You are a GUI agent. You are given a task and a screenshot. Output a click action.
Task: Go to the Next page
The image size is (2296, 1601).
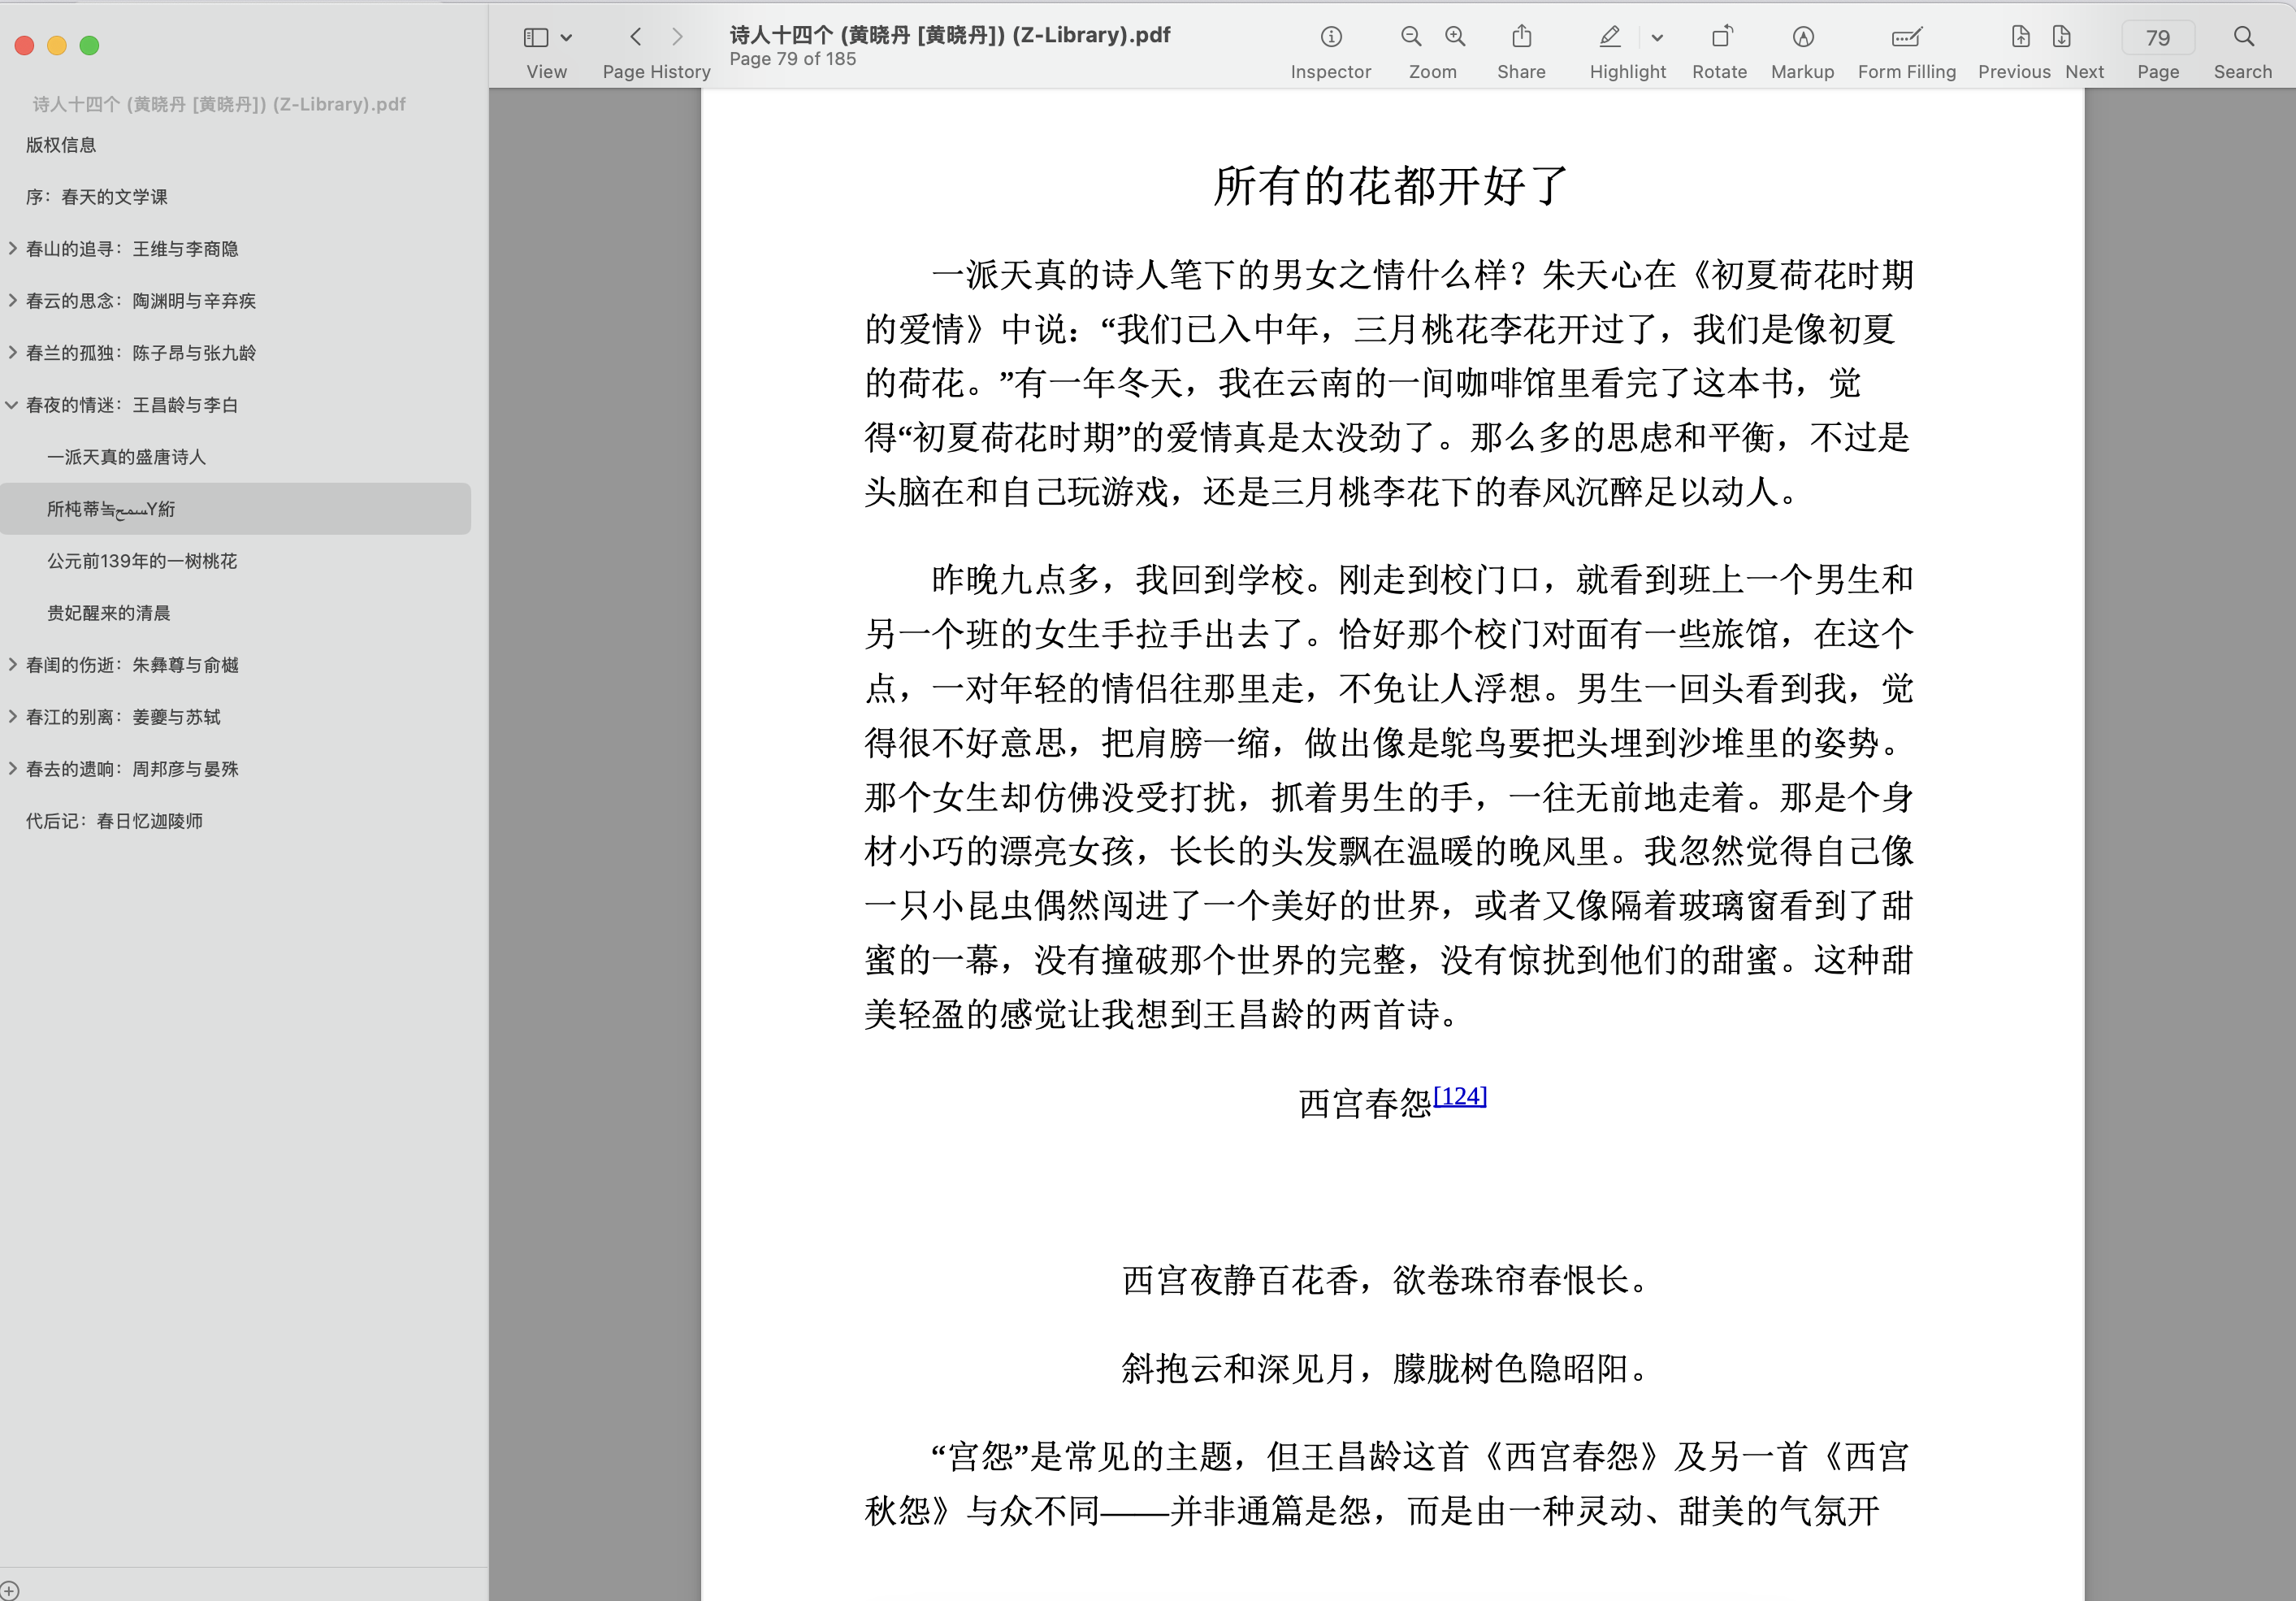2061,37
